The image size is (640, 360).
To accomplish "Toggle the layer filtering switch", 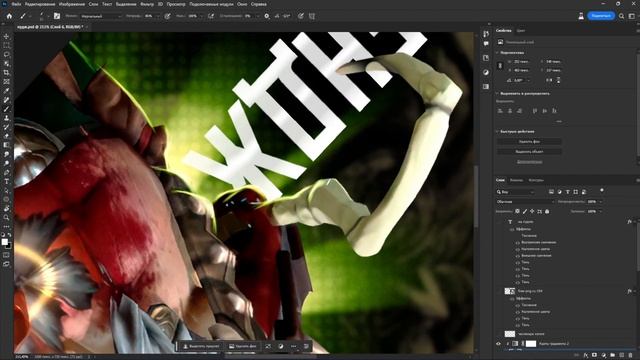I will [x=602, y=191].
